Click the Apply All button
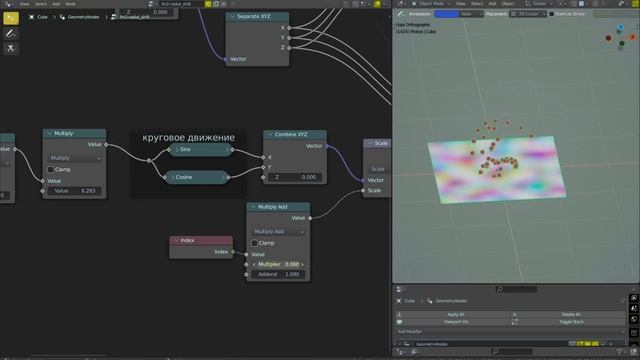The height and width of the screenshot is (360, 640). coord(453,314)
